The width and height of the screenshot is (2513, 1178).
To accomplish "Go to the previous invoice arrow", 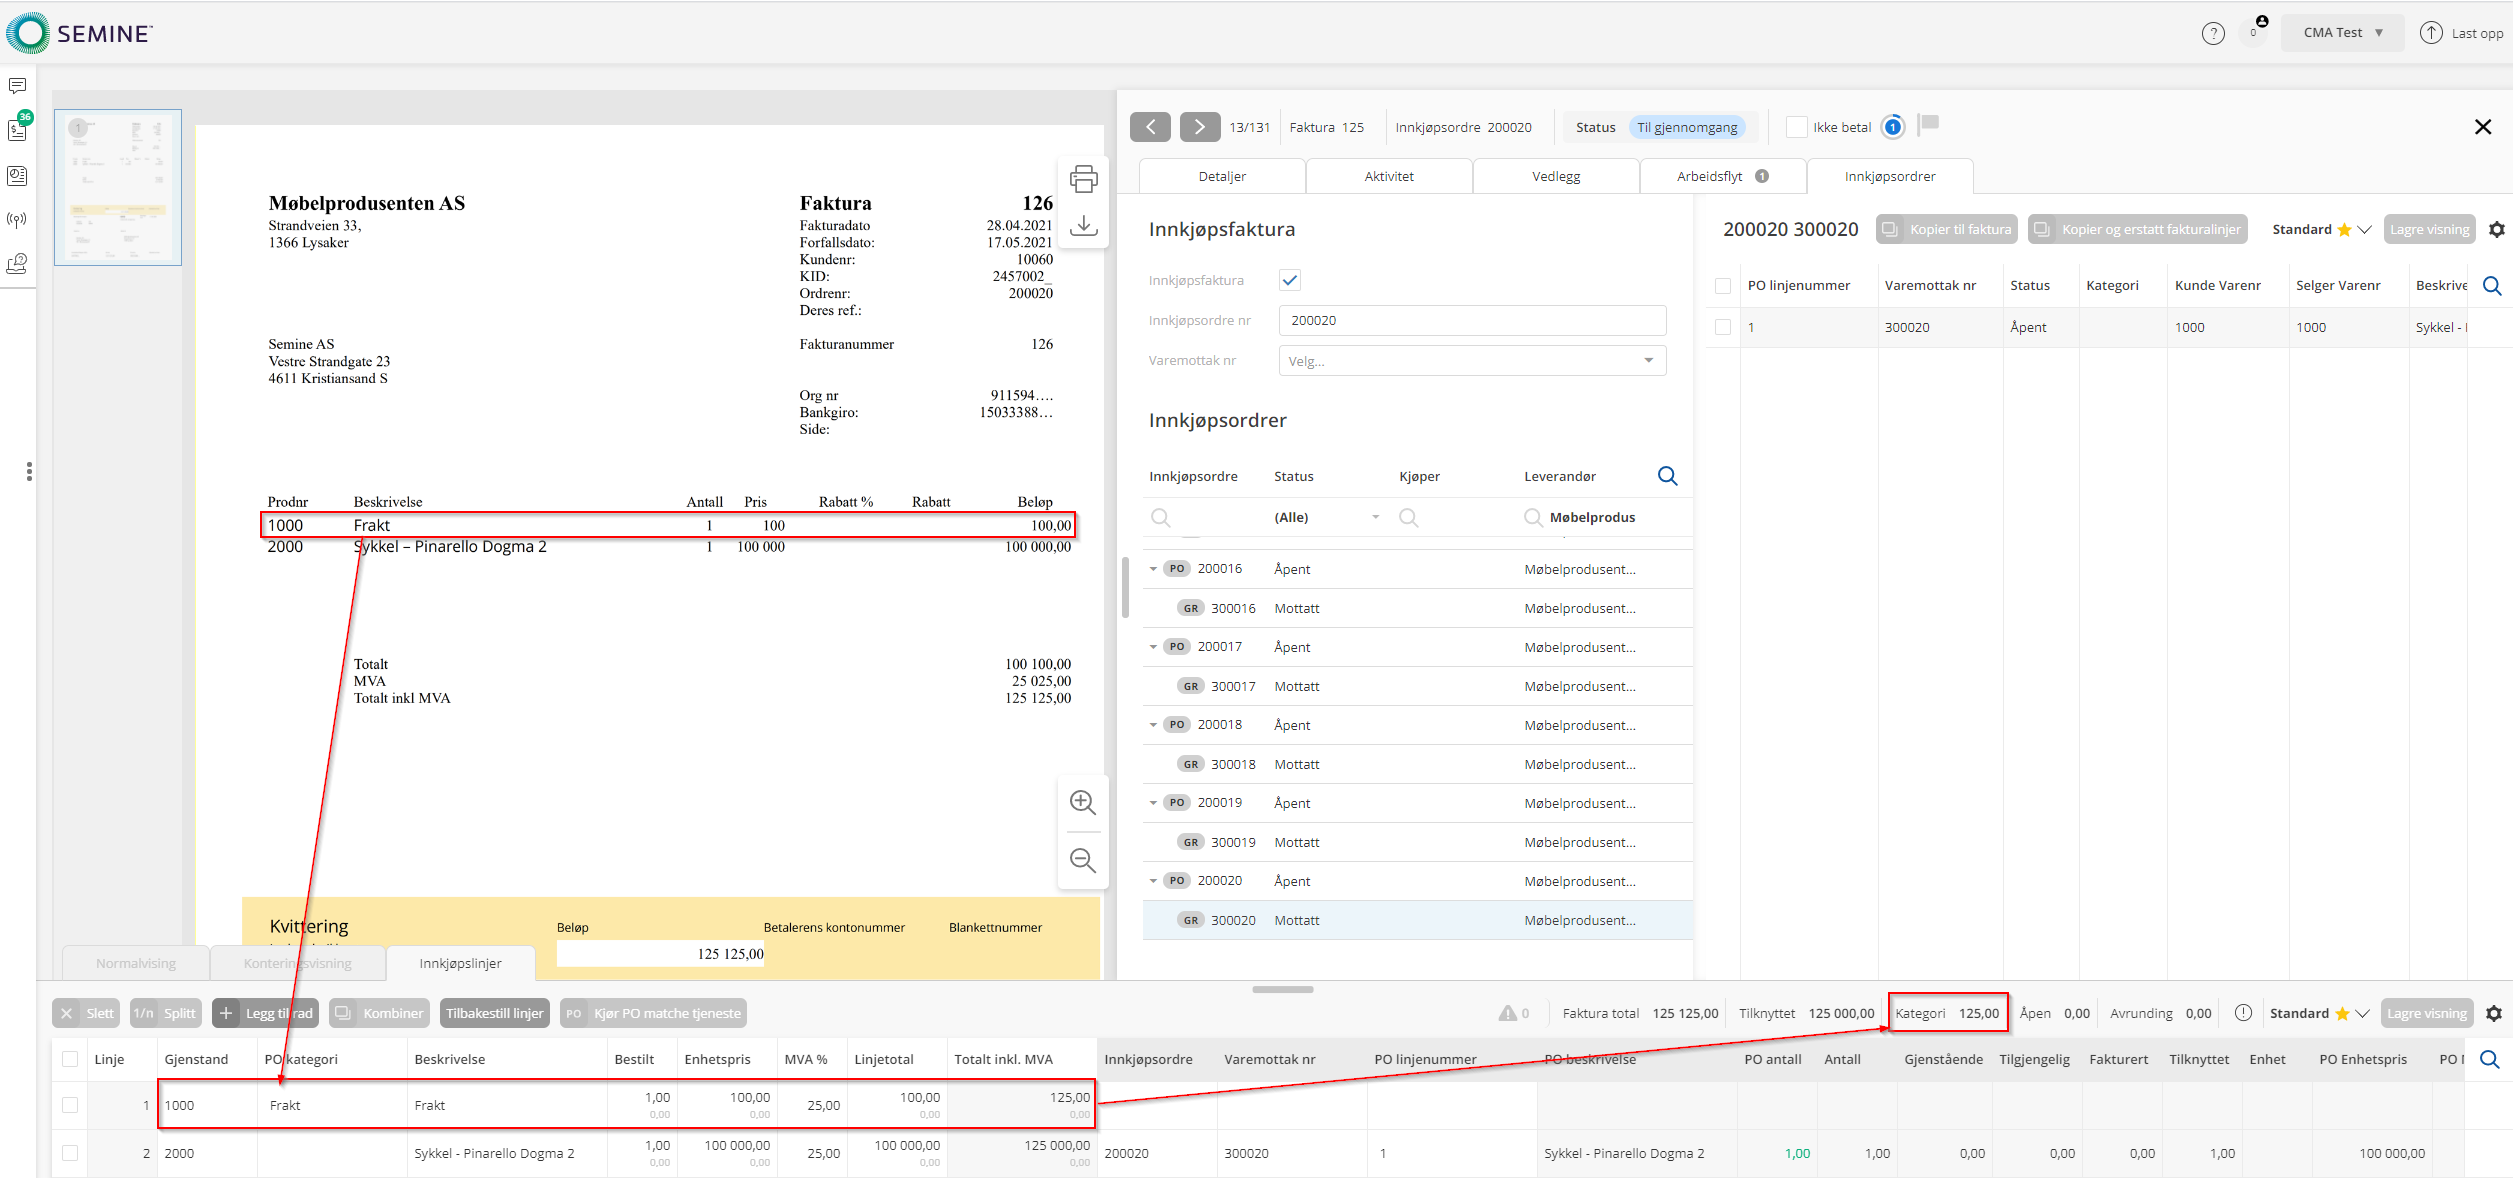I will 1150,127.
